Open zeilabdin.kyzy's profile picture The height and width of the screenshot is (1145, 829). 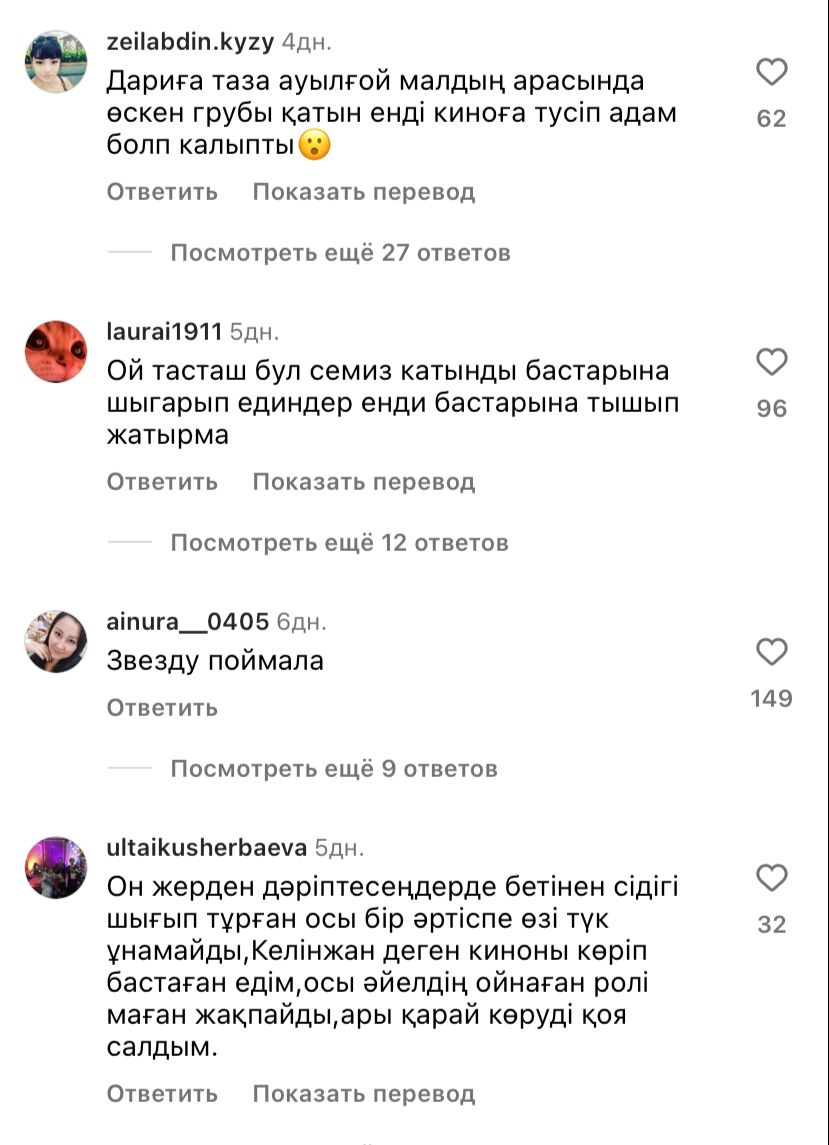tap(56, 61)
